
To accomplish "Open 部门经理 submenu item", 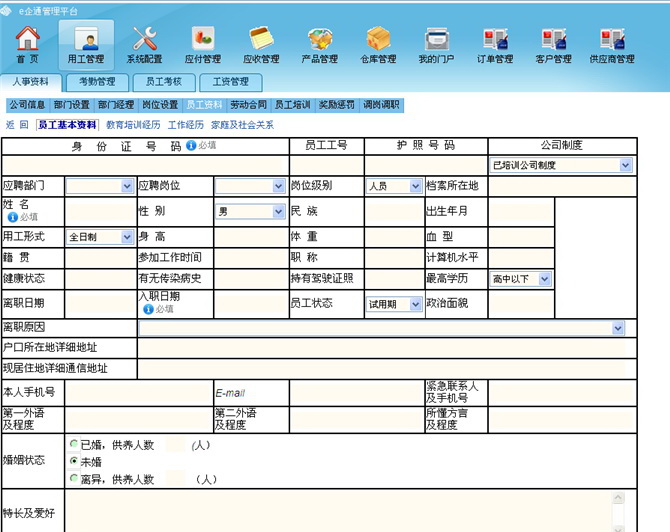I will [x=116, y=105].
